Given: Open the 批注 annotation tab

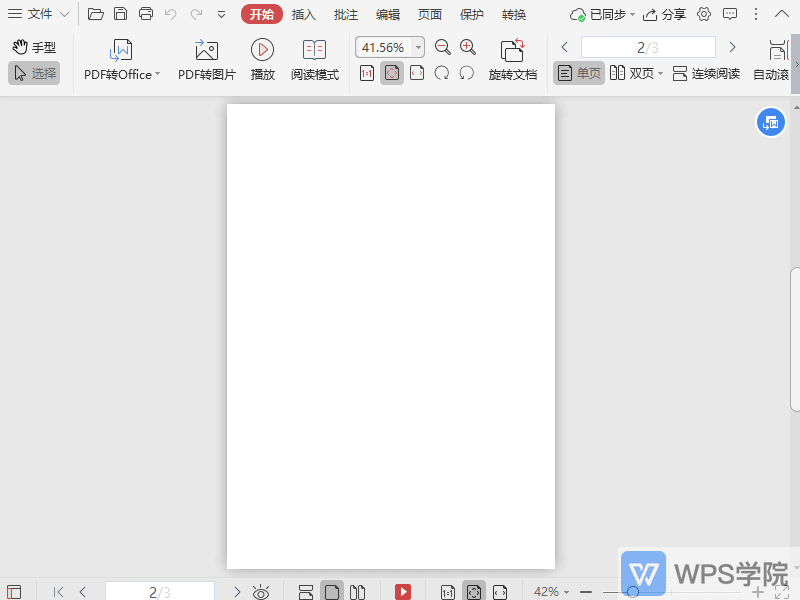Looking at the screenshot, I should pos(346,14).
